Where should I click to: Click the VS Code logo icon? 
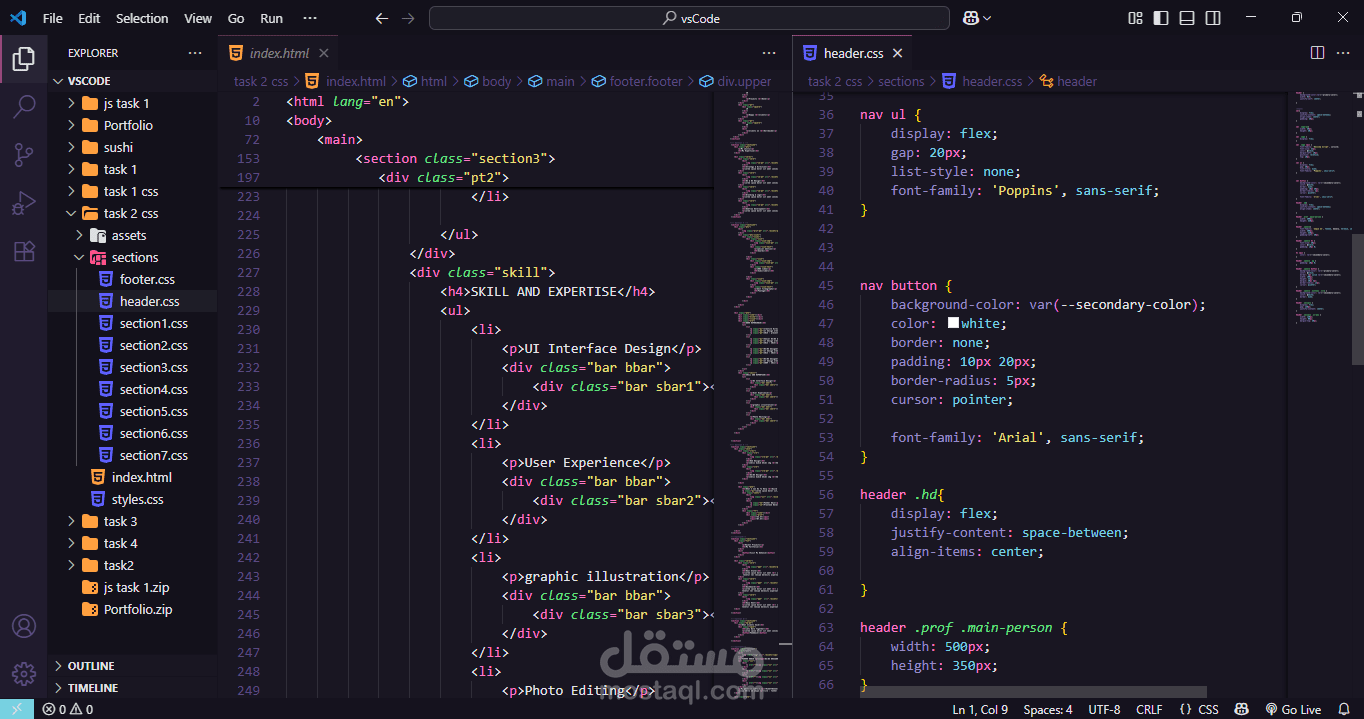tap(18, 18)
